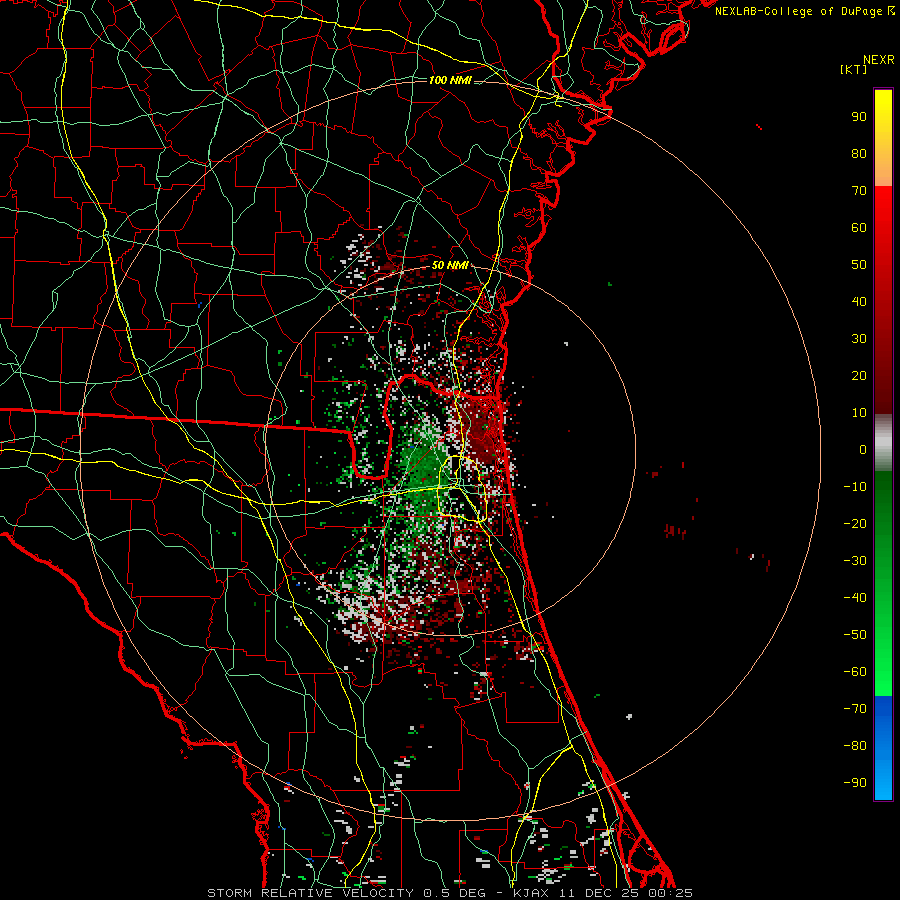Click the -90 scale value

pyautogui.click(x=855, y=782)
